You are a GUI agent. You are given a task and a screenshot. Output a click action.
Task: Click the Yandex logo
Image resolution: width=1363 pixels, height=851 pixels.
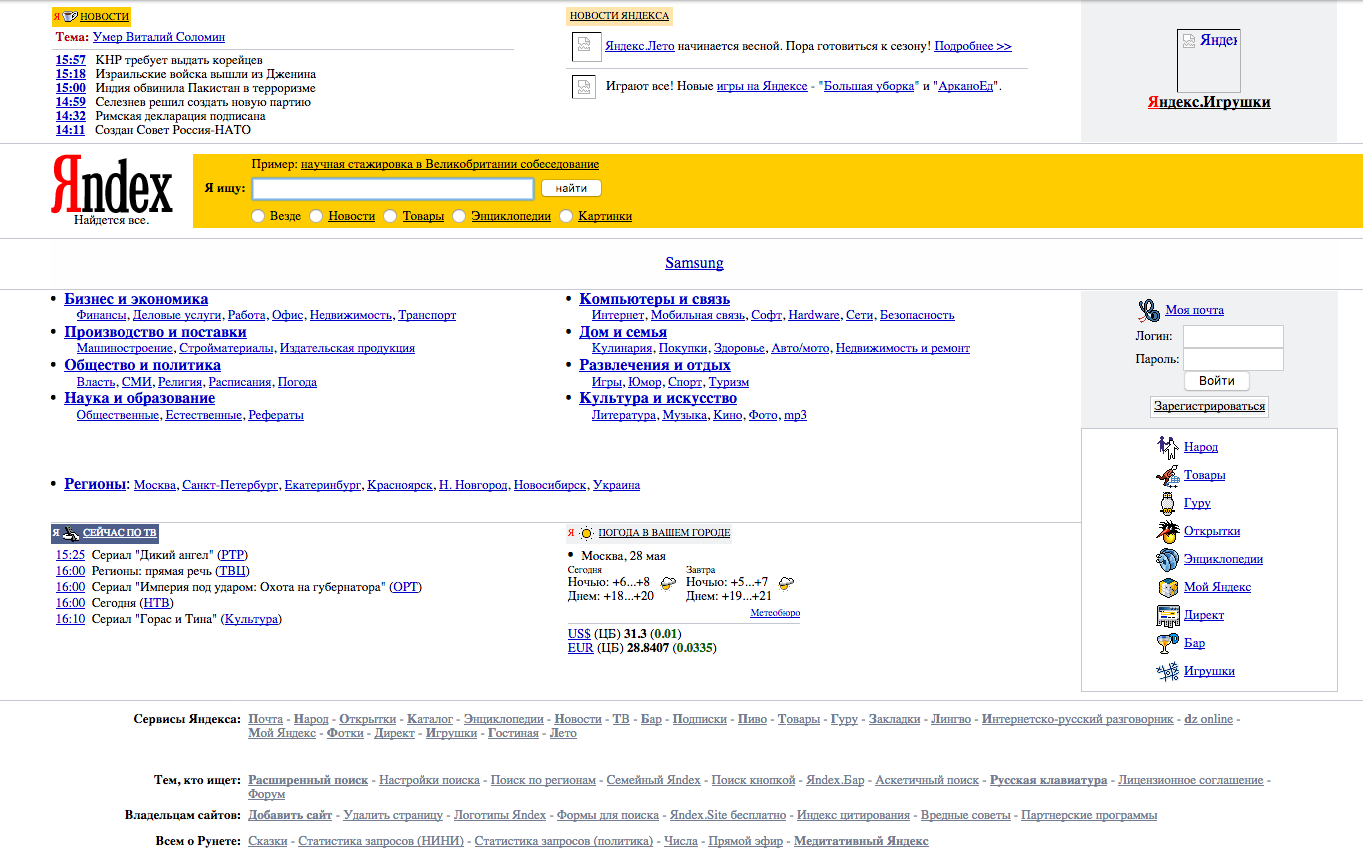coord(112,185)
